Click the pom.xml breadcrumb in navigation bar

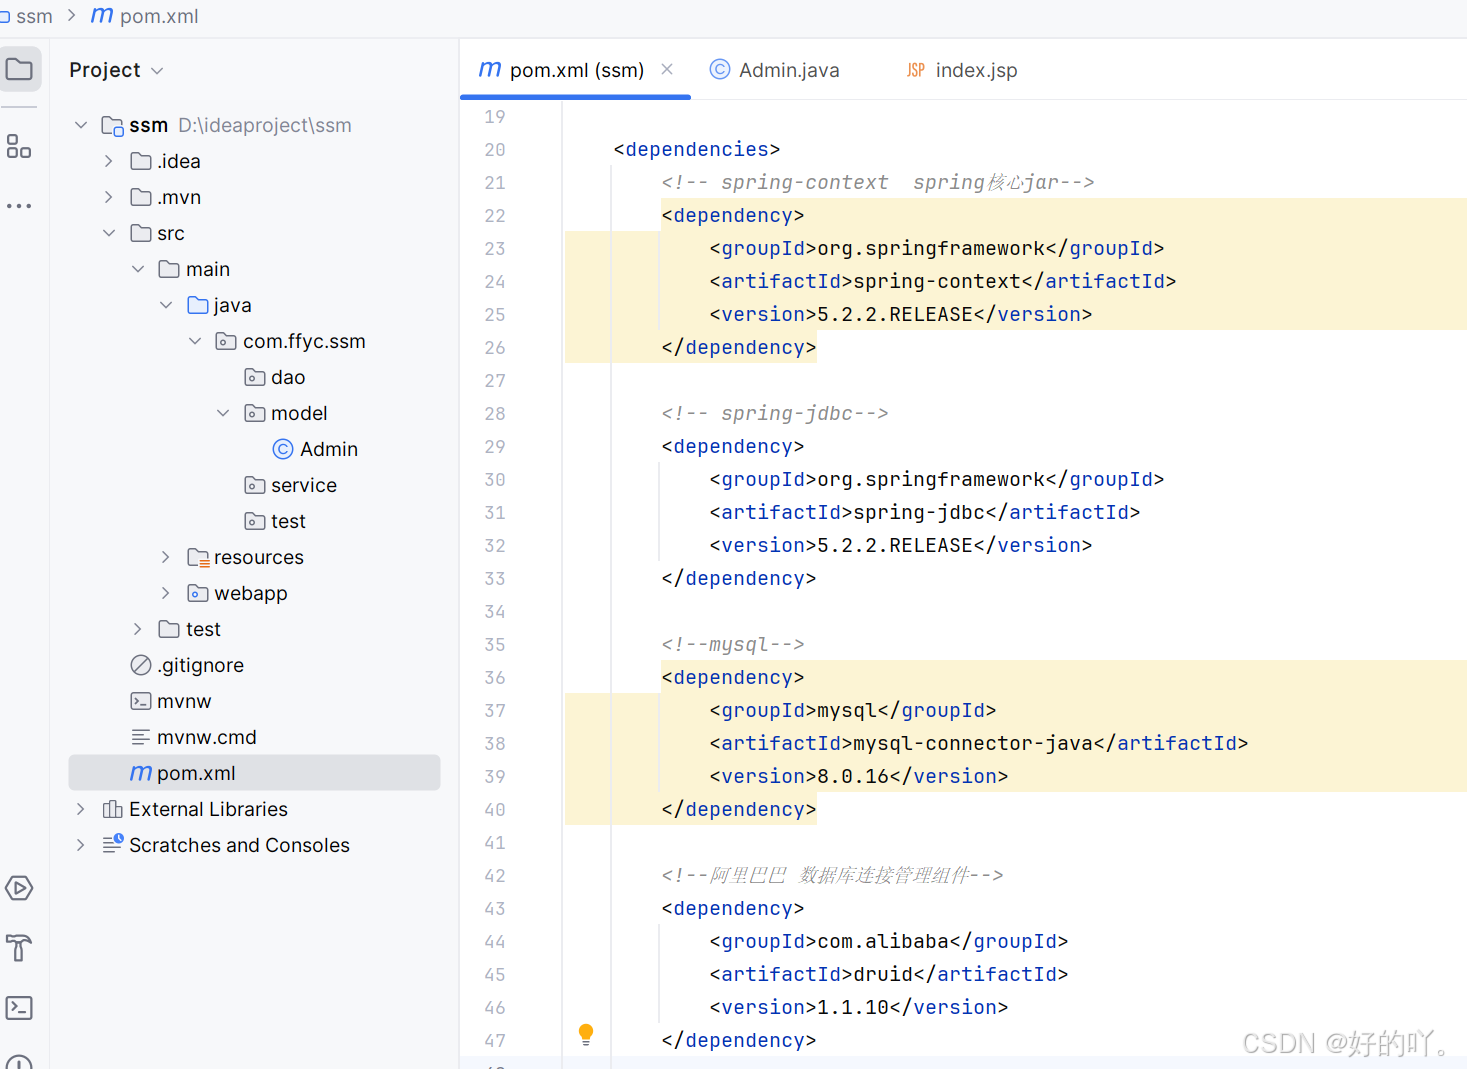(x=145, y=16)
